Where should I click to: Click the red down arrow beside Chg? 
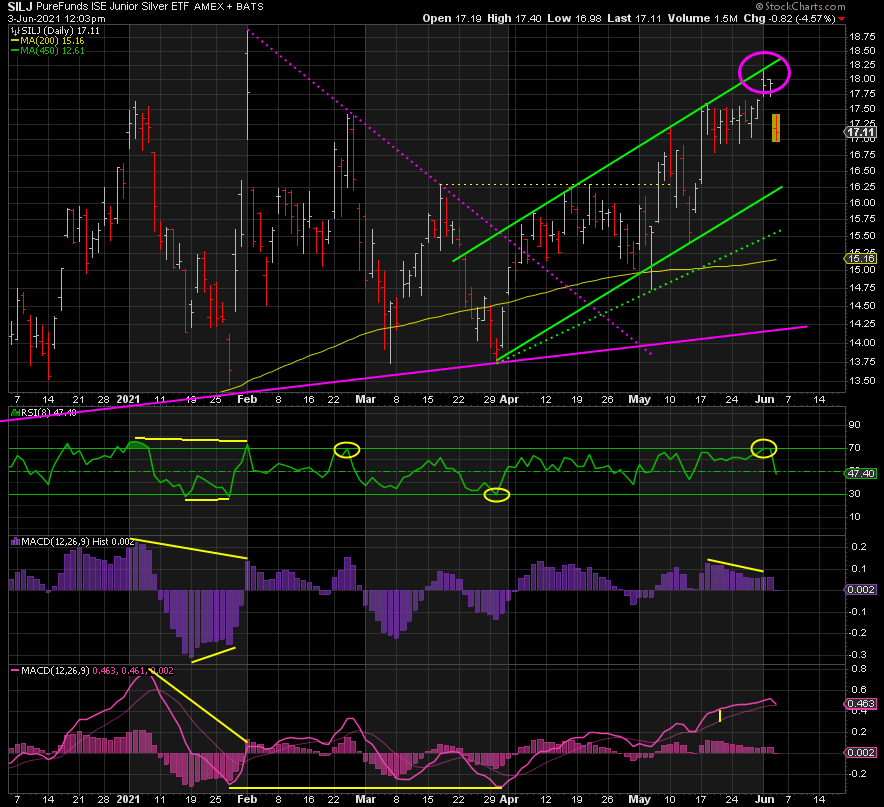point(841,19)
